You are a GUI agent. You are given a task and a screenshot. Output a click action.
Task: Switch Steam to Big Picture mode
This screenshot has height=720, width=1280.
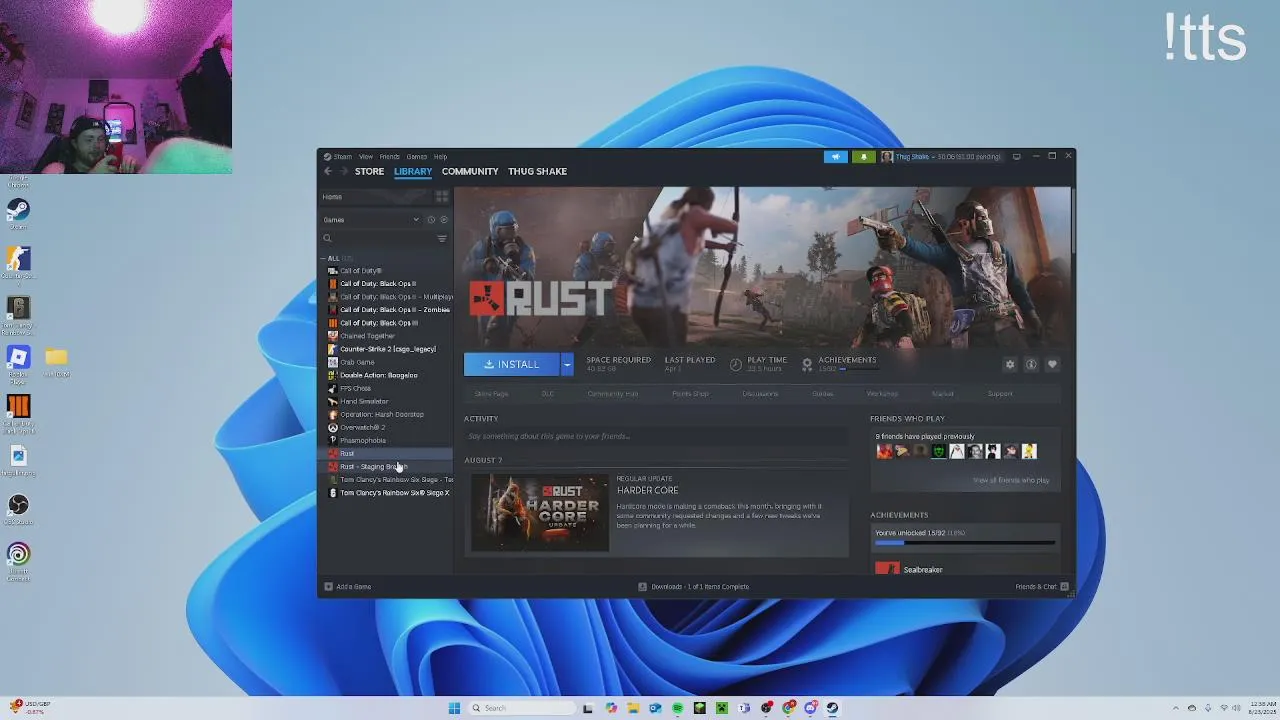[x=1017, y=156]
